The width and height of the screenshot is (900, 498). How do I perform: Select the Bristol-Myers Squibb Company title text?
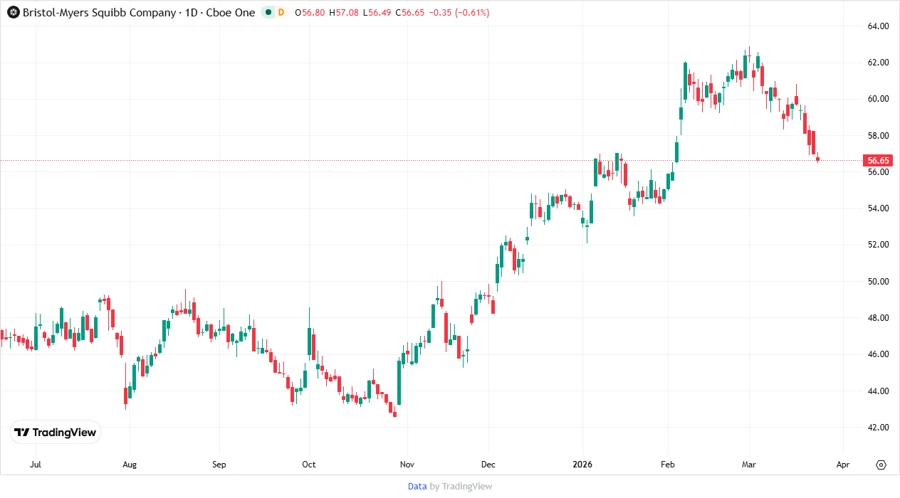tap(99, 12)
